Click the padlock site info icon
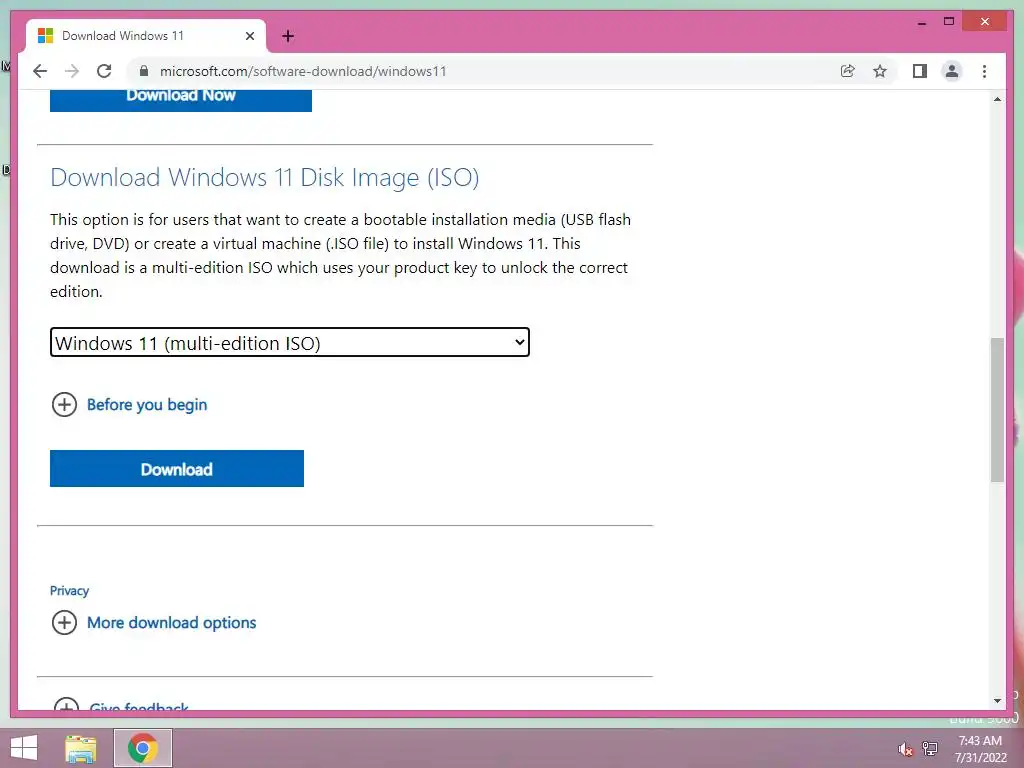 144,71
